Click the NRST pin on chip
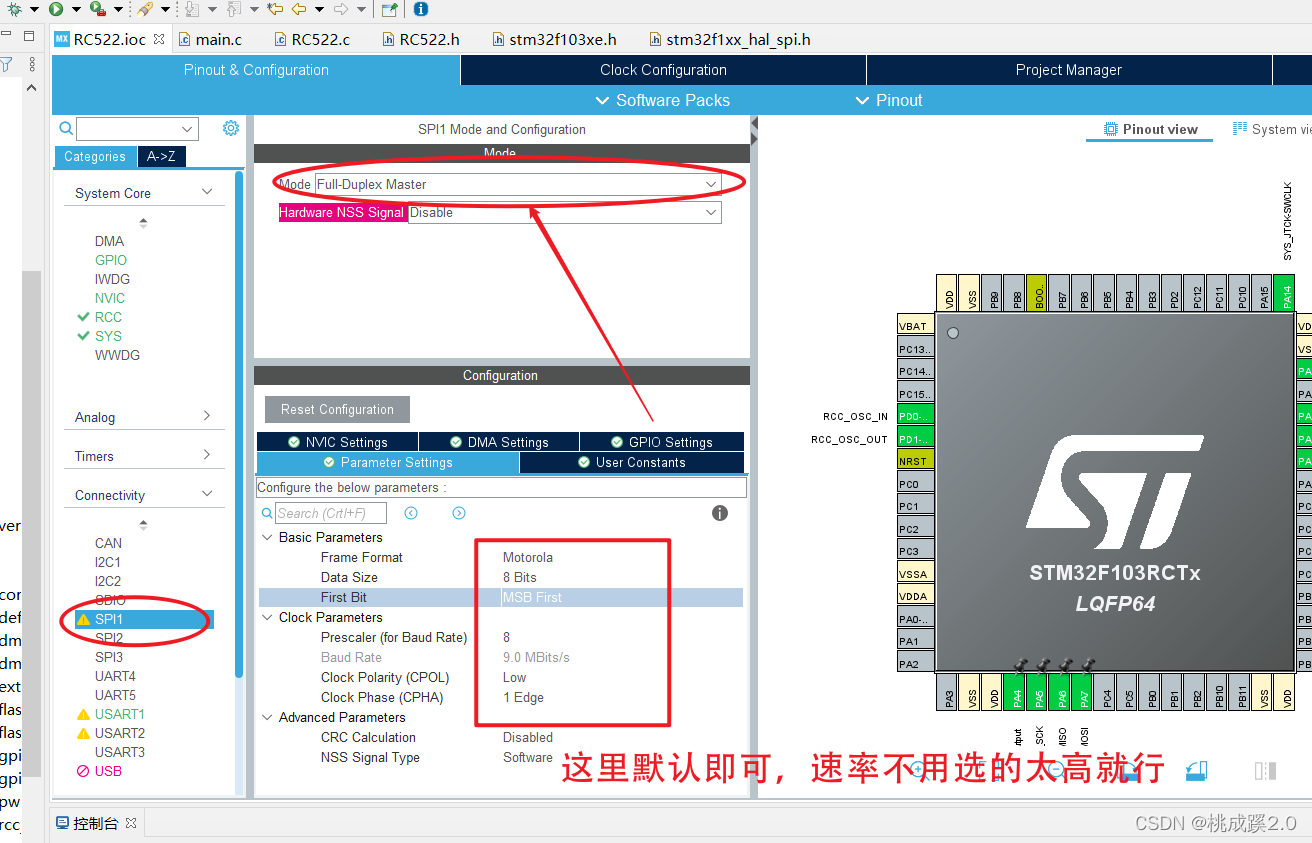 pyautogui.click(x=915, y=461)
